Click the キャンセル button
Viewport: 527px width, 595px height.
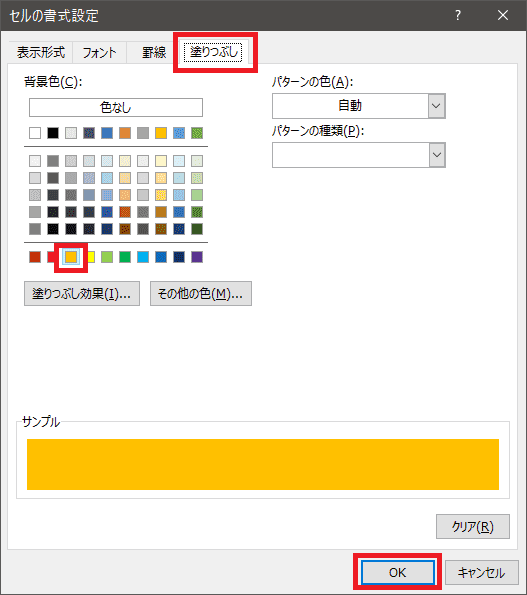[481, 572]
